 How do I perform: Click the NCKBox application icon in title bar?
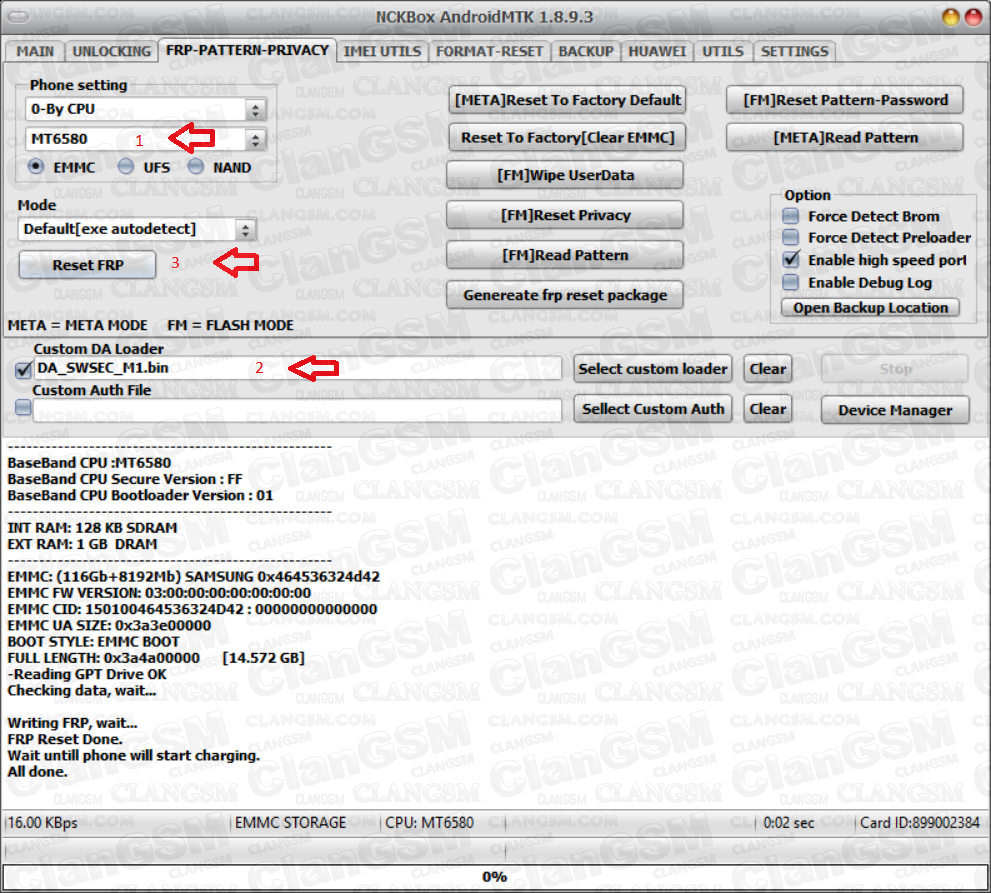coord(18,14)
